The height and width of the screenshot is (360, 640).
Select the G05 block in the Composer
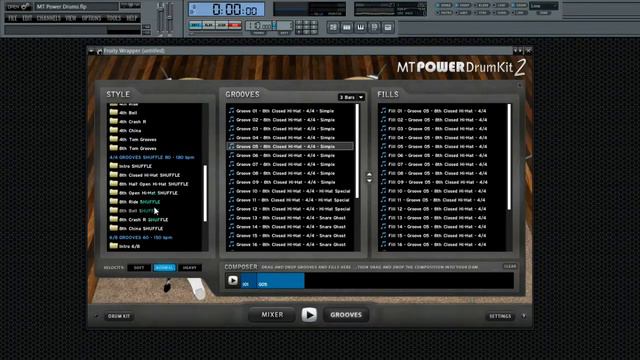click(x=280, y=281)
